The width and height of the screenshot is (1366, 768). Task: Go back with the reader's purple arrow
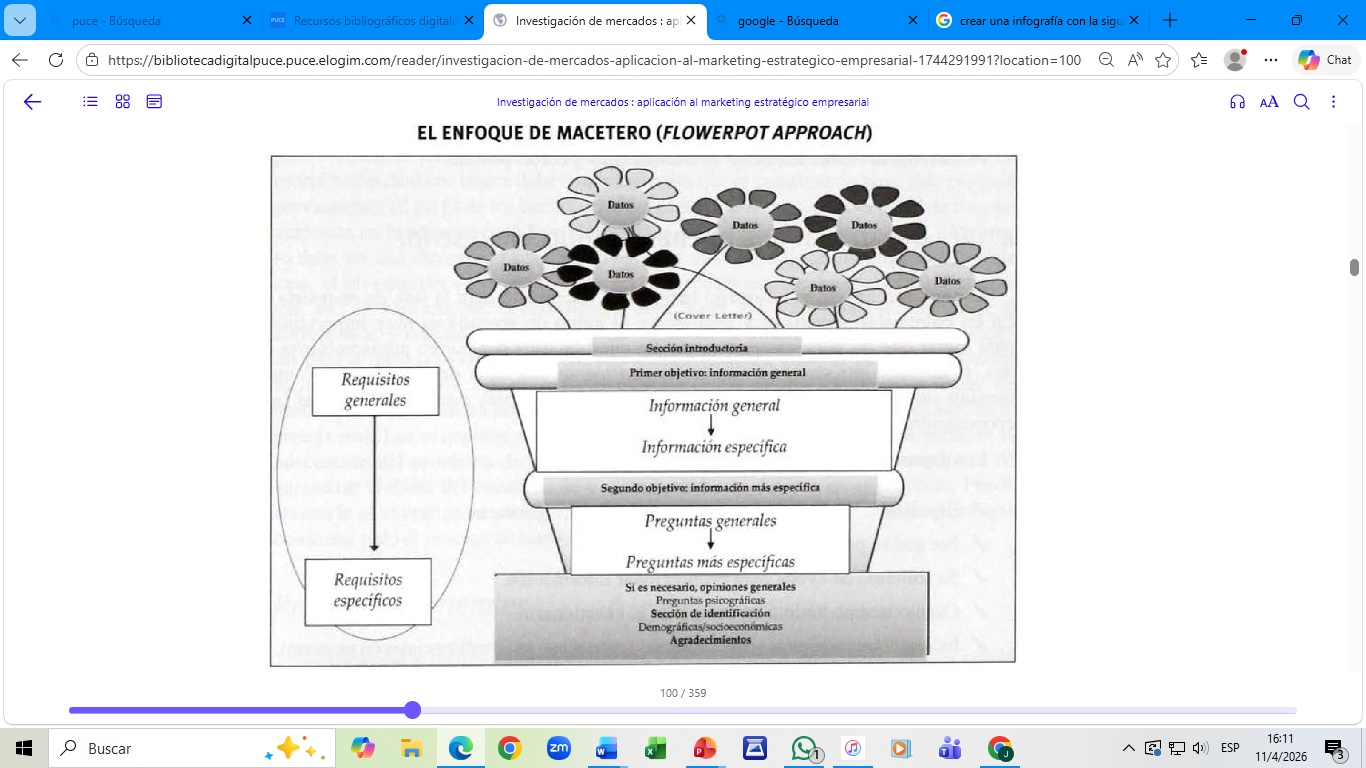tap(32, 101)
